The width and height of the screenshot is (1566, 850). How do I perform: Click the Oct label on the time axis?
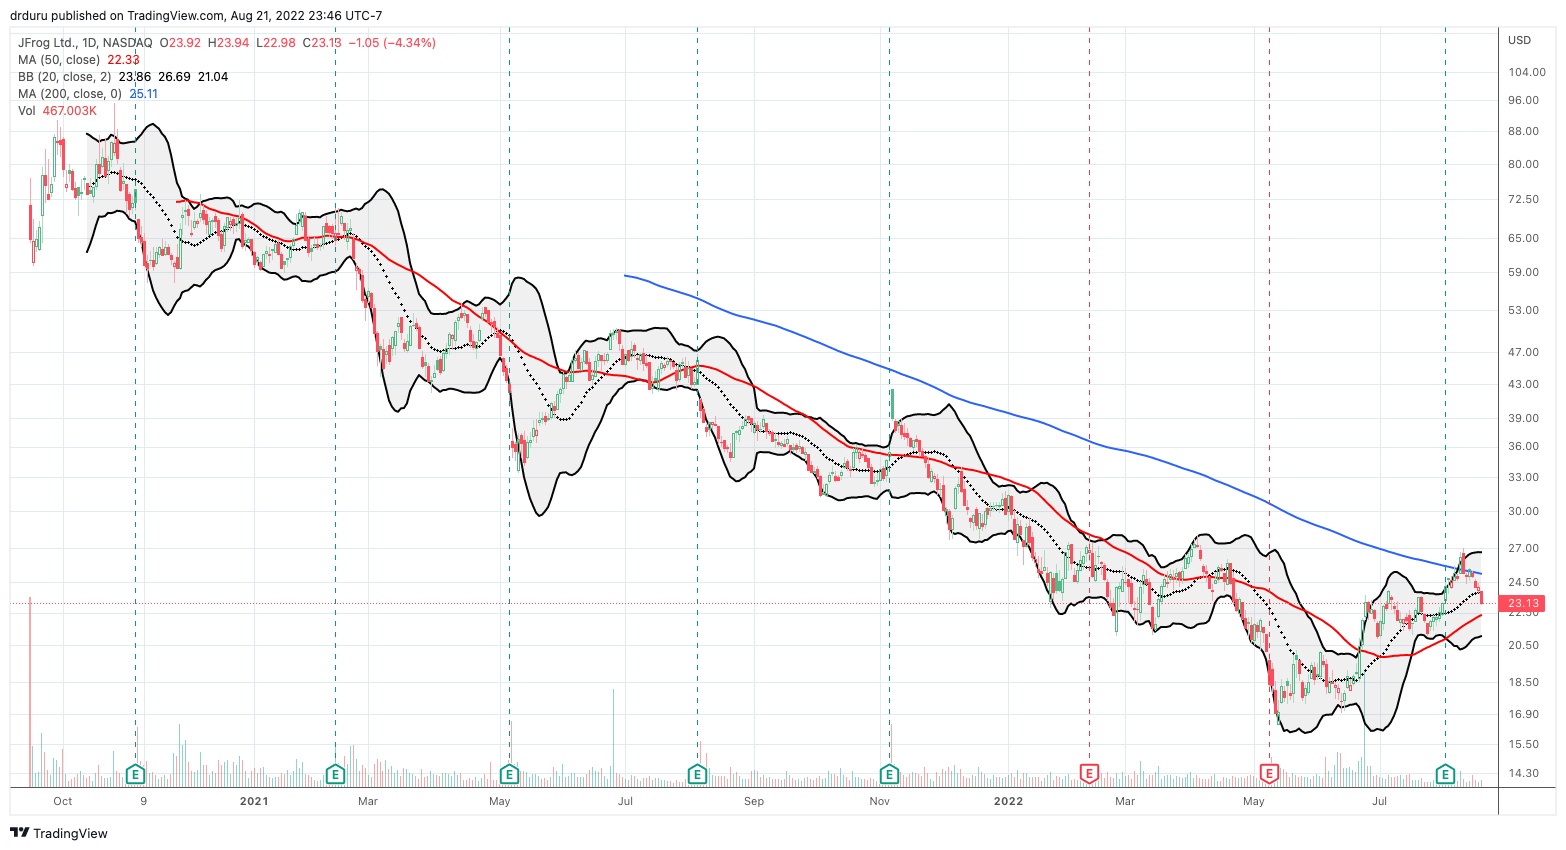tap(63, 801)
